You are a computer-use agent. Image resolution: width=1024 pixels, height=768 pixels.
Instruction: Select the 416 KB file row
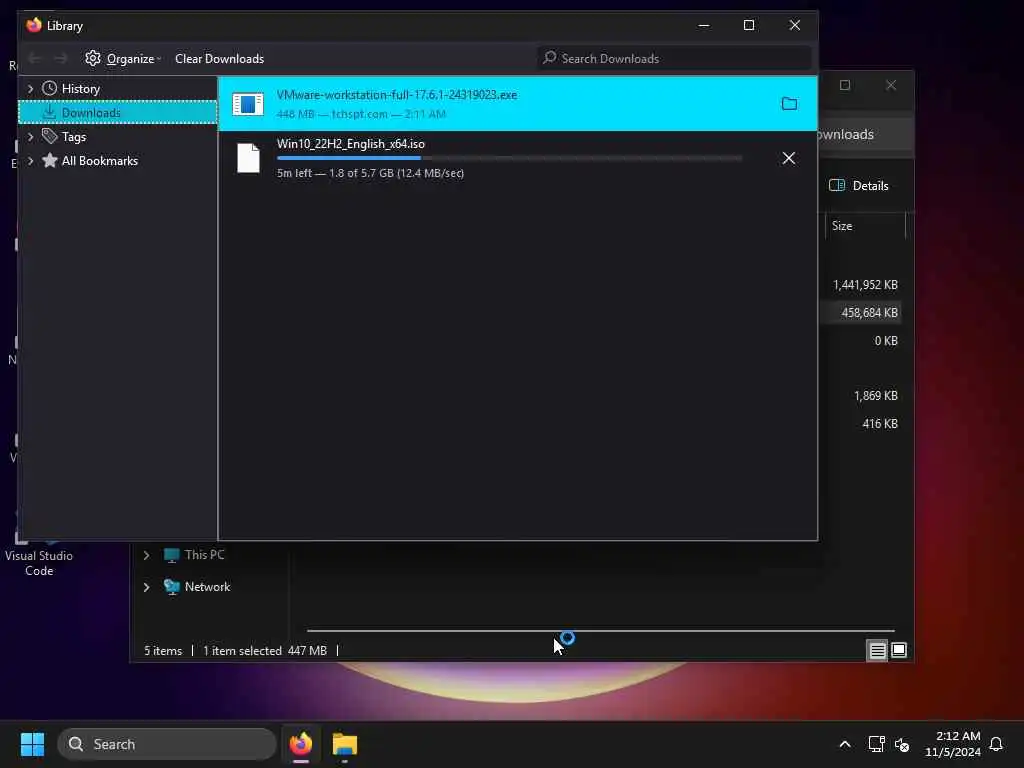(x=865, y=424)
